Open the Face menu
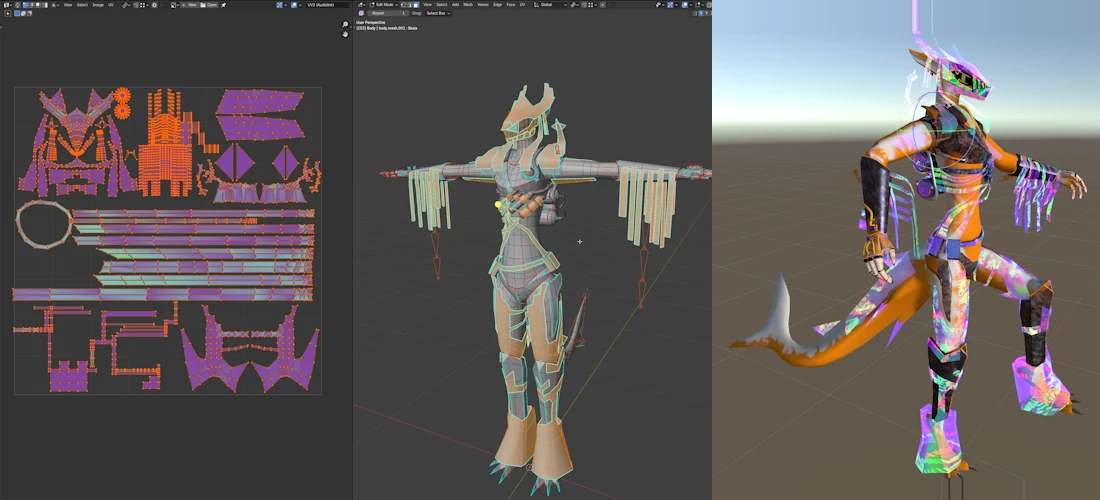 (511, 5)
